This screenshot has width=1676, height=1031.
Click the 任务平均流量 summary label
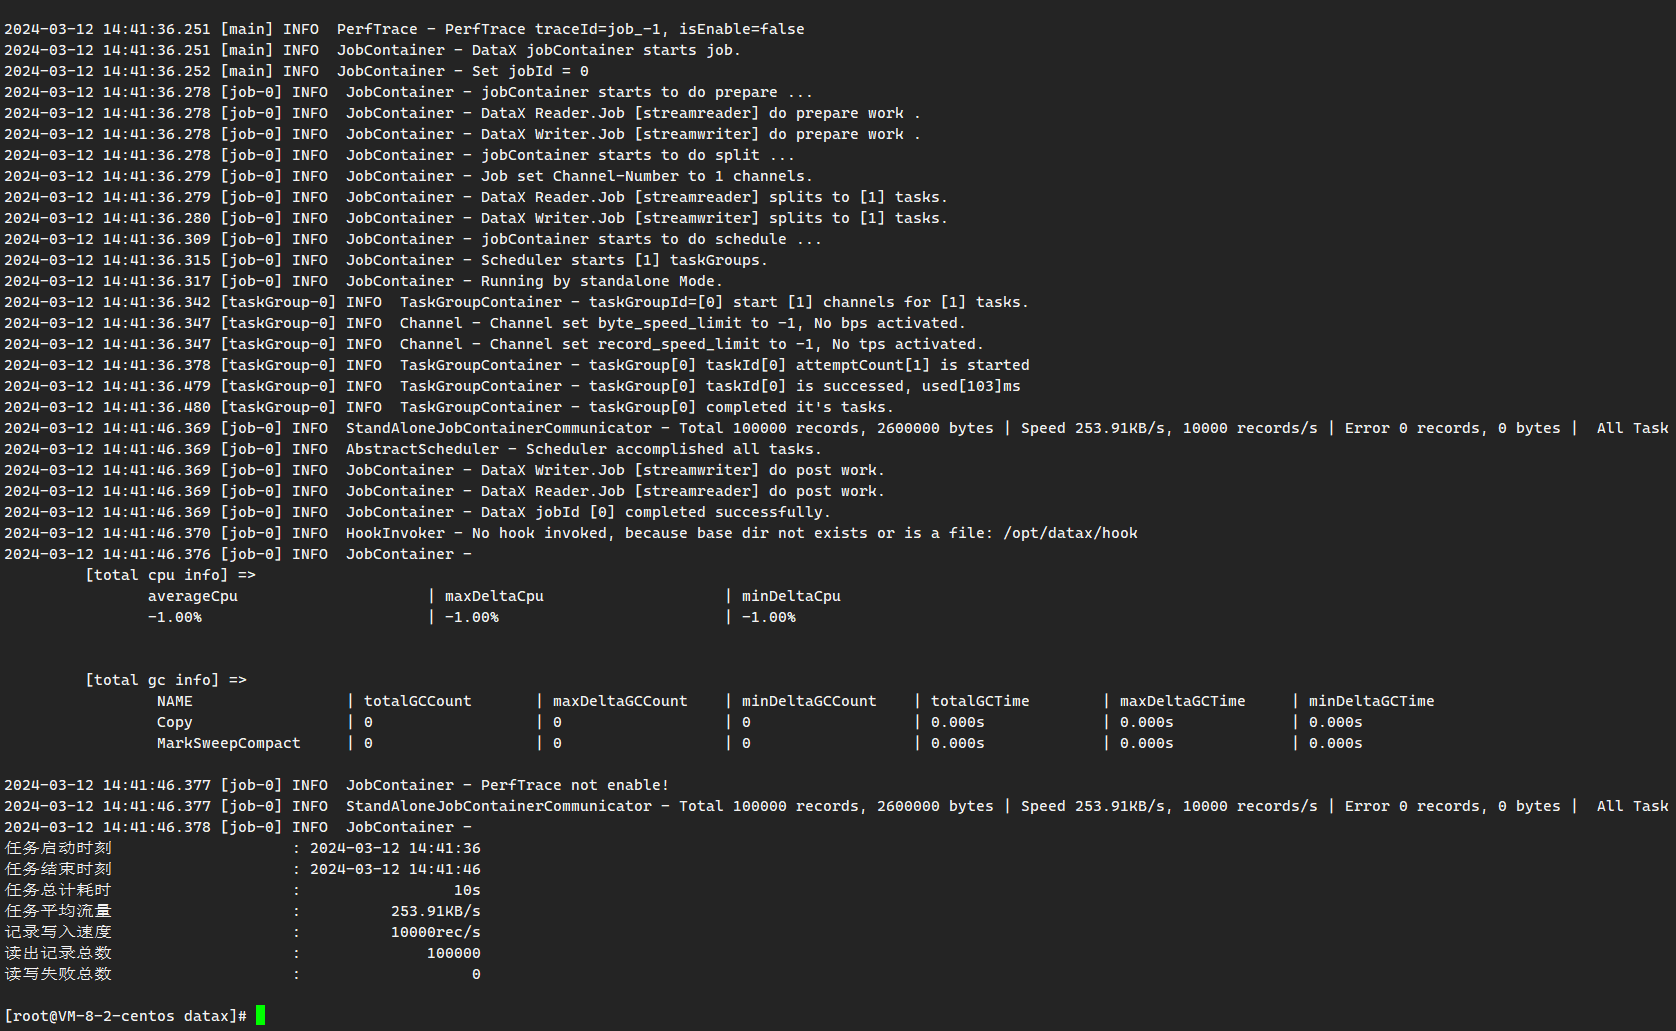coord(58,911)
